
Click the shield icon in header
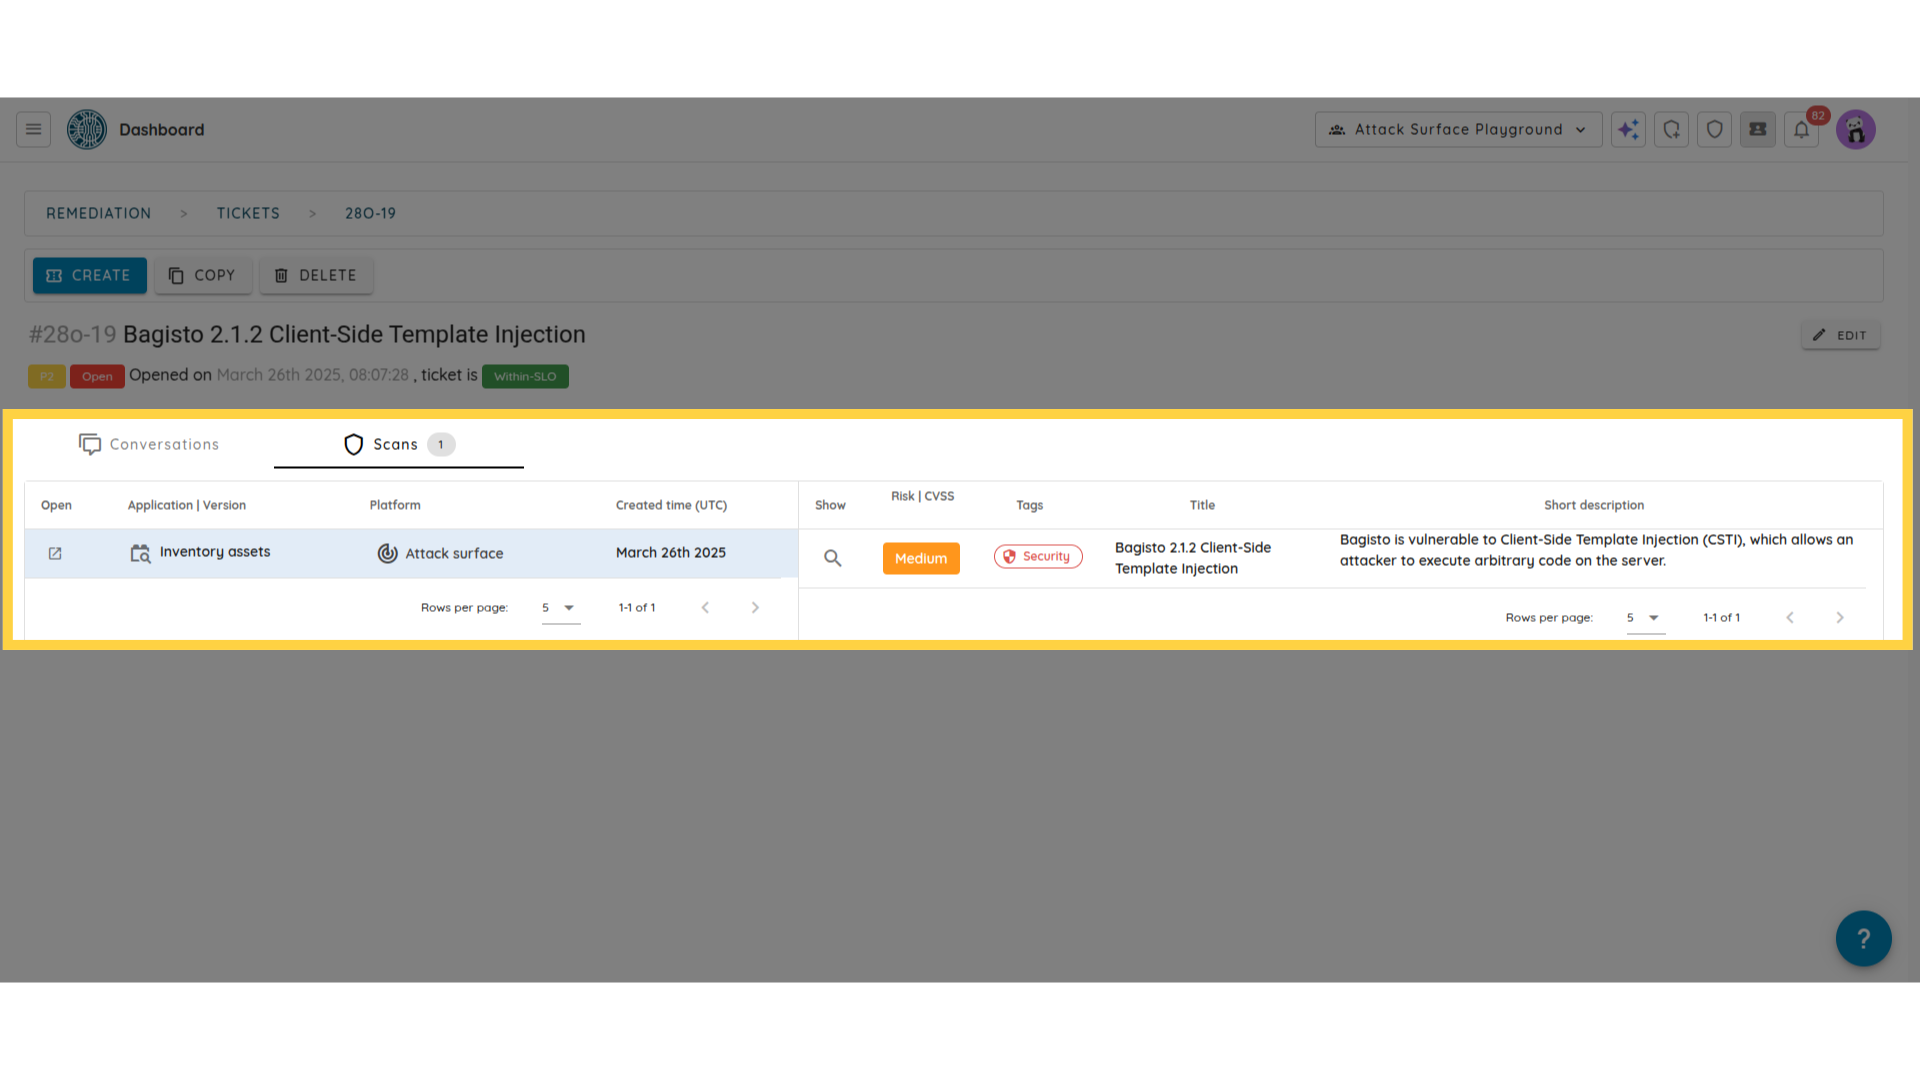[x=1714, y=129]
